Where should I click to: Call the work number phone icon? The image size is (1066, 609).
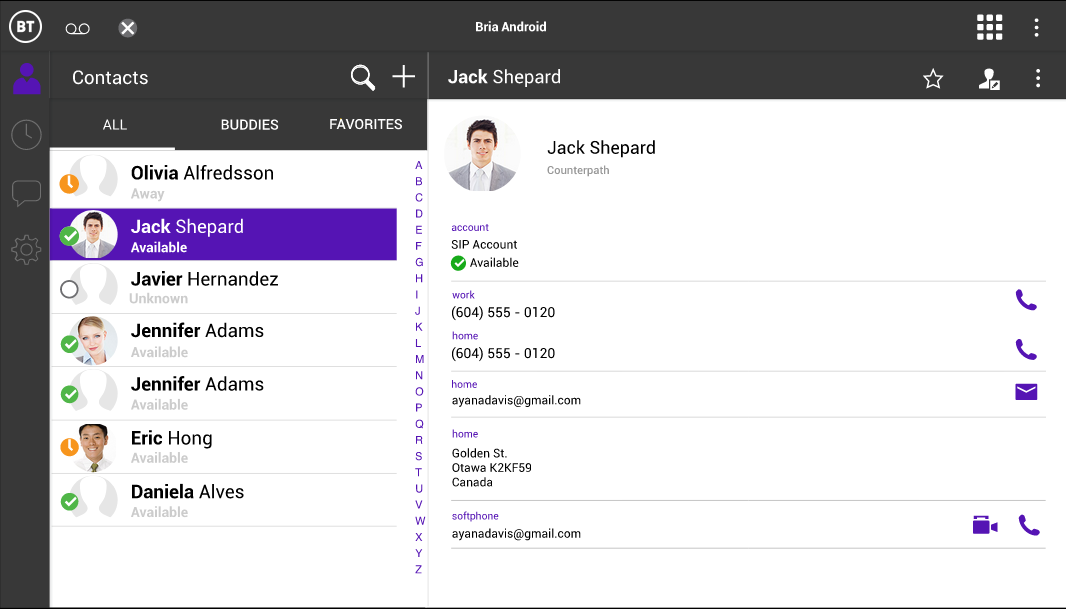(1026, 300)
